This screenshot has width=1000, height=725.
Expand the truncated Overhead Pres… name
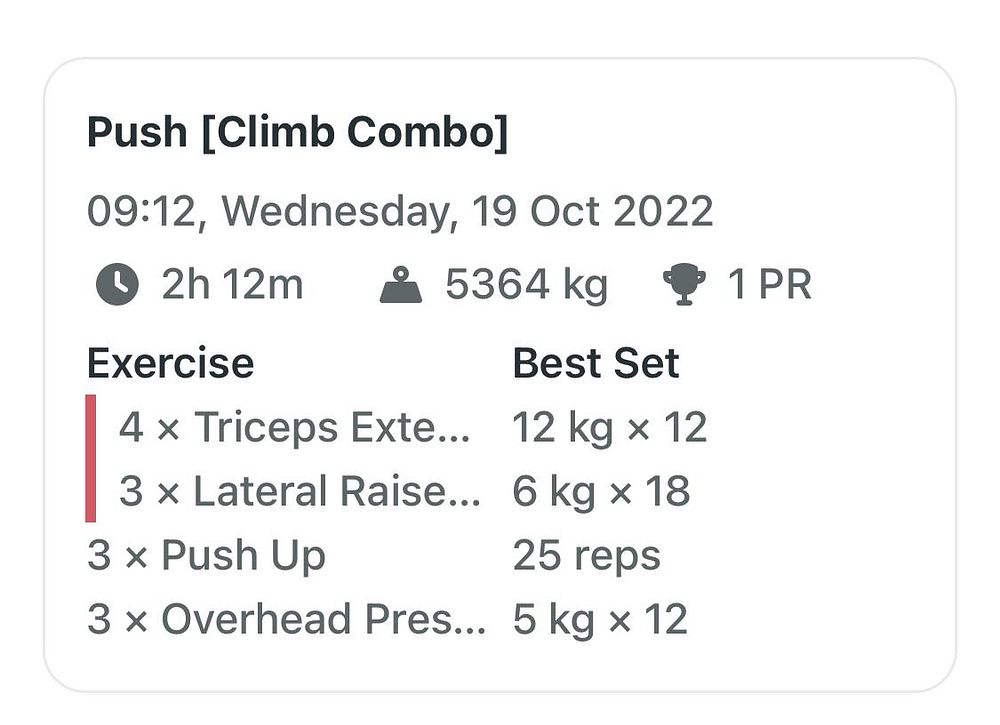(323, 619)
